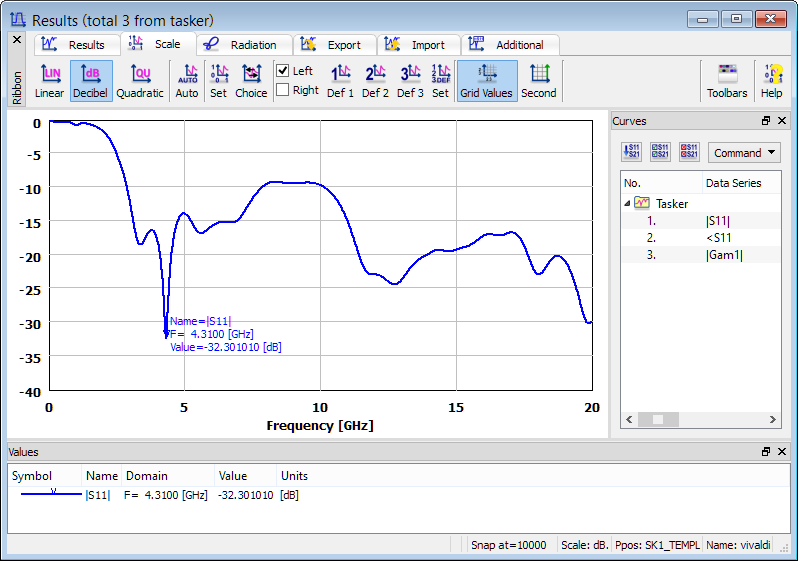This screenshot has width=798, height=561.
Task: Collapse the Ribbon panel
Action: pyautogui.click(x=16, y=40)
